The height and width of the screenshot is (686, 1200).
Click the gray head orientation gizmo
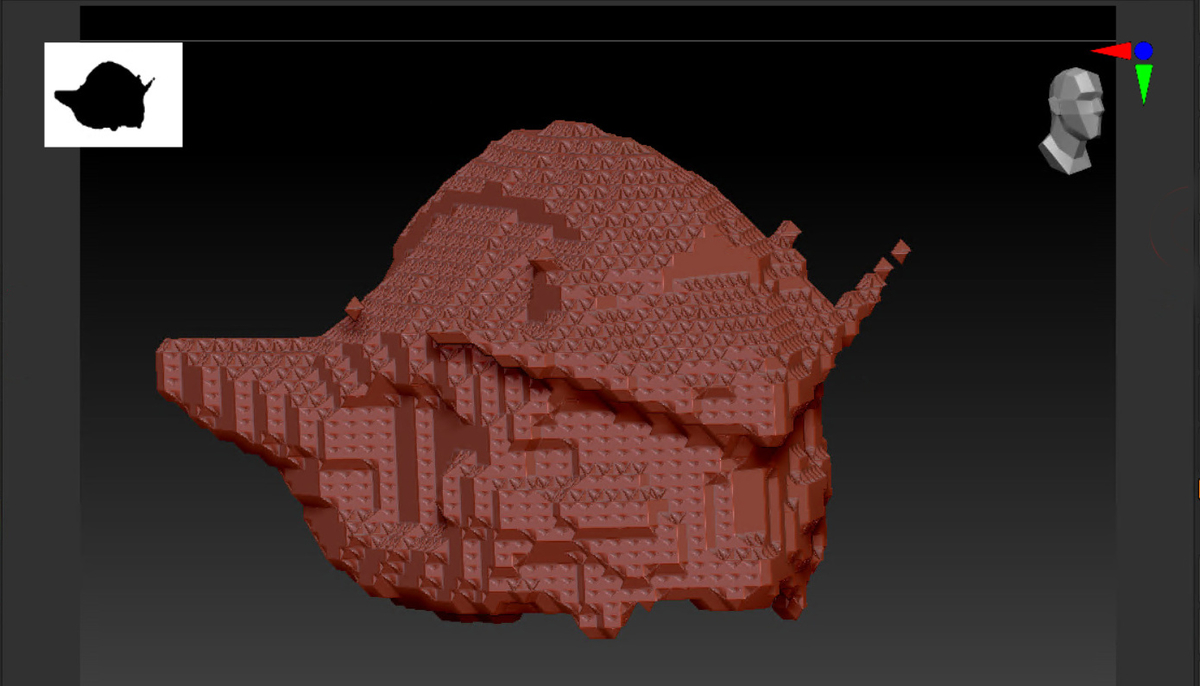click(1071, 121)
